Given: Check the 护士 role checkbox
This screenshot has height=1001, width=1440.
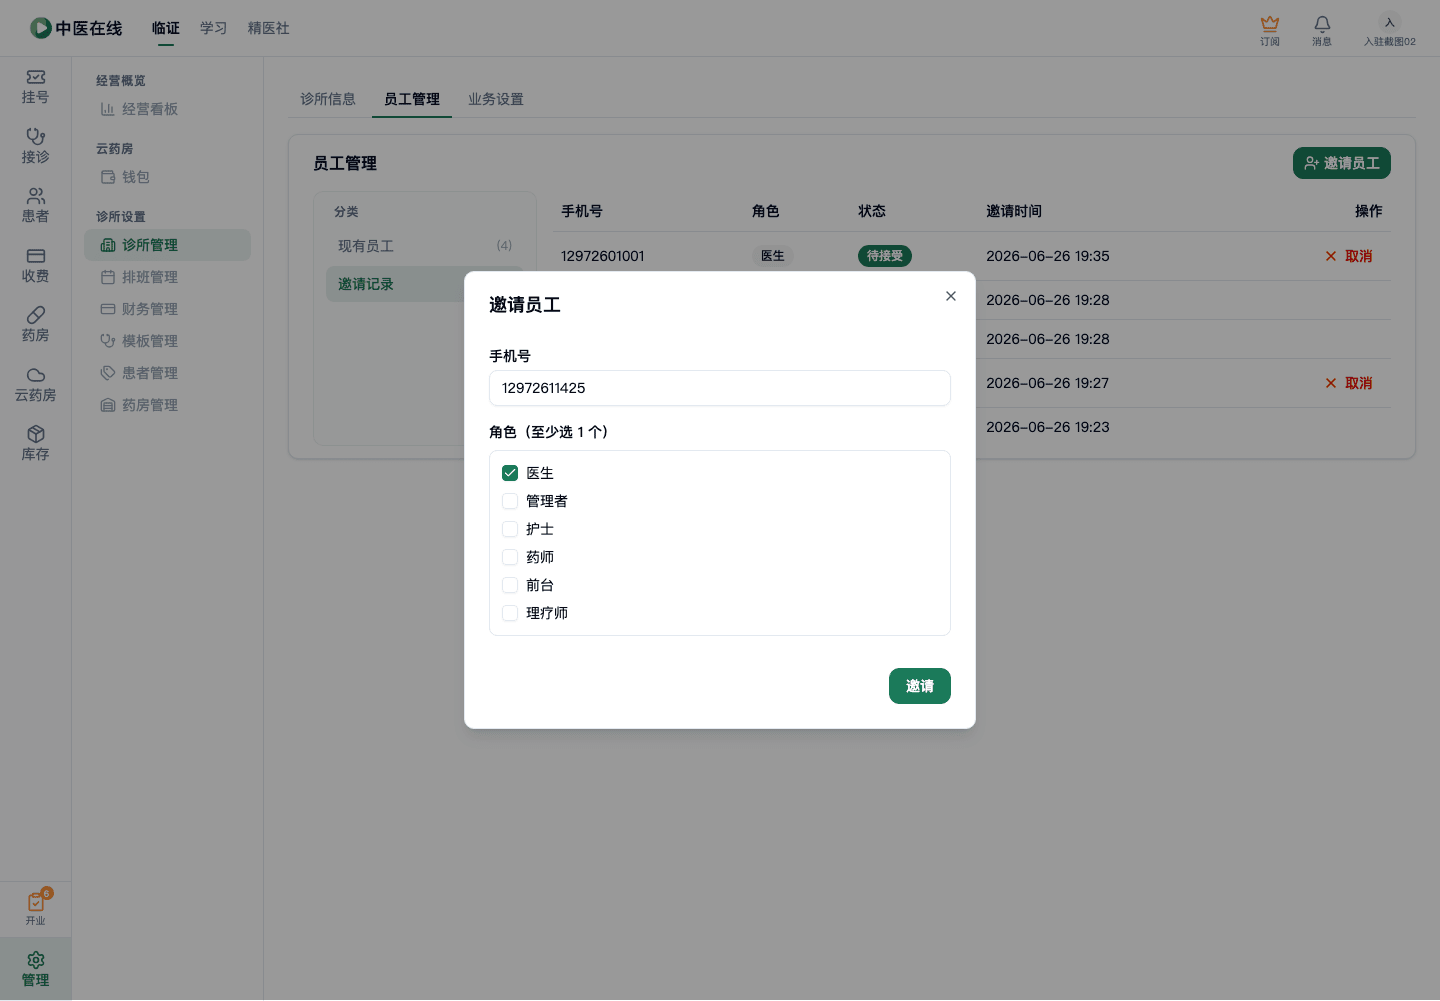Looking at the screenshot, I should coord(510,529).
